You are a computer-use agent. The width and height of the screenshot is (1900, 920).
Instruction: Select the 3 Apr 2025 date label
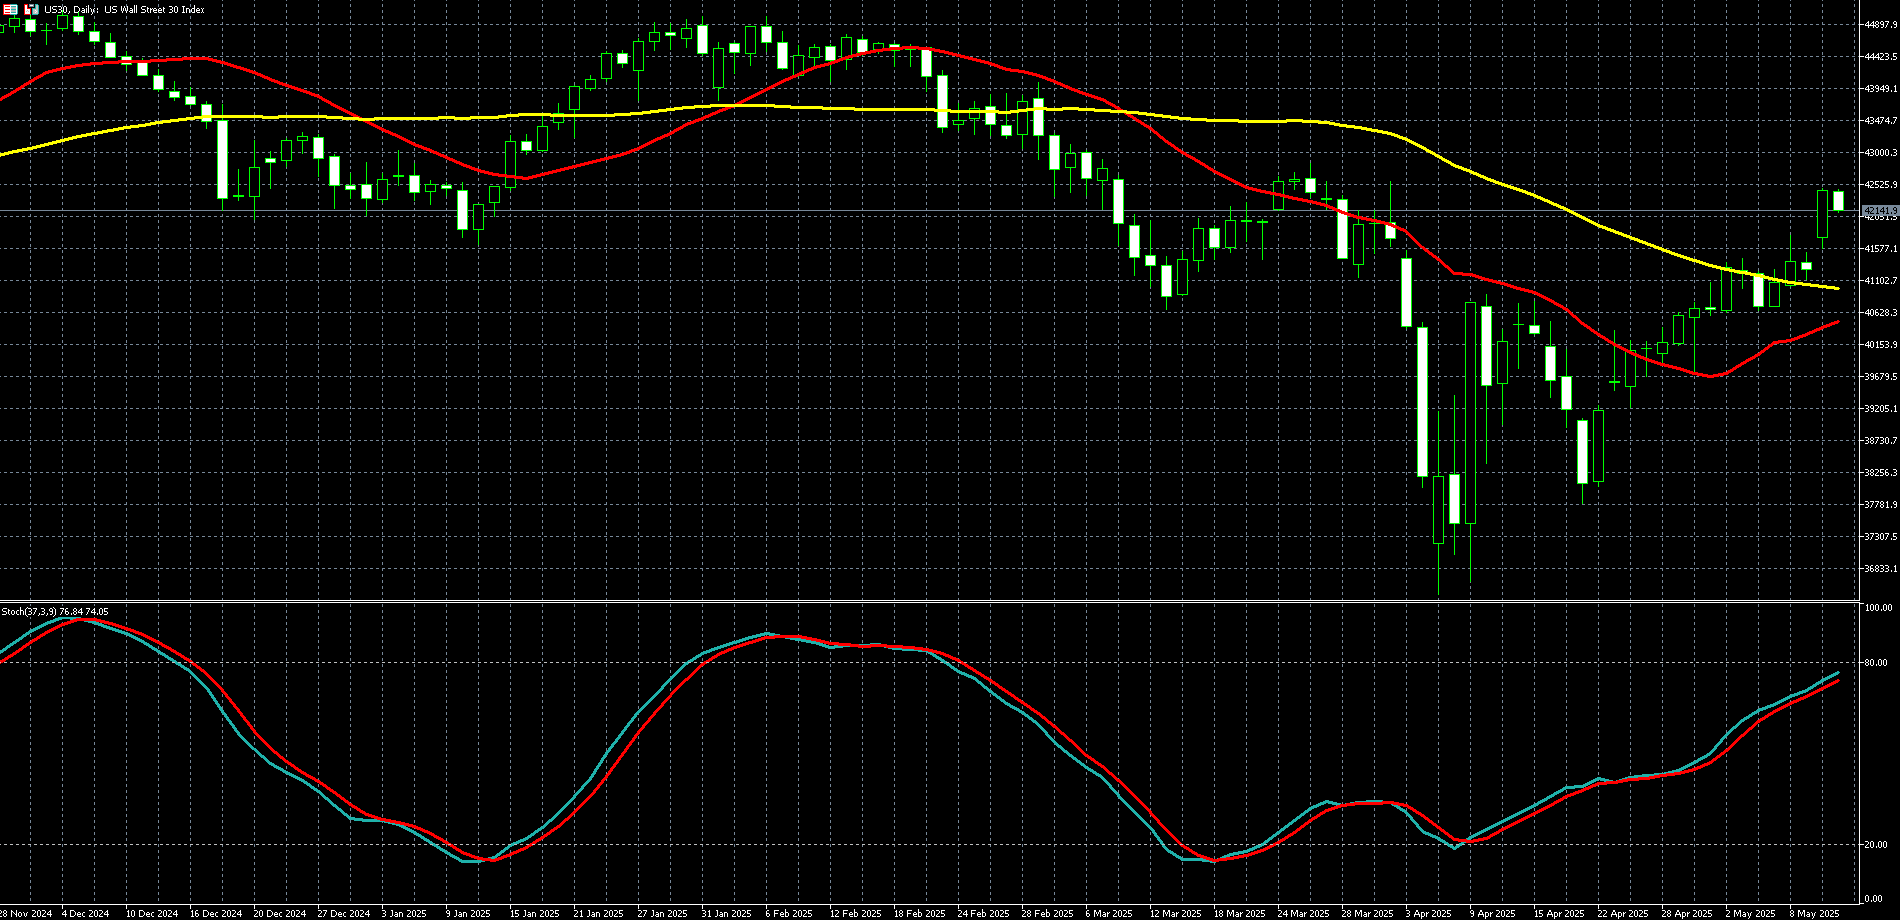(1428, 913)
